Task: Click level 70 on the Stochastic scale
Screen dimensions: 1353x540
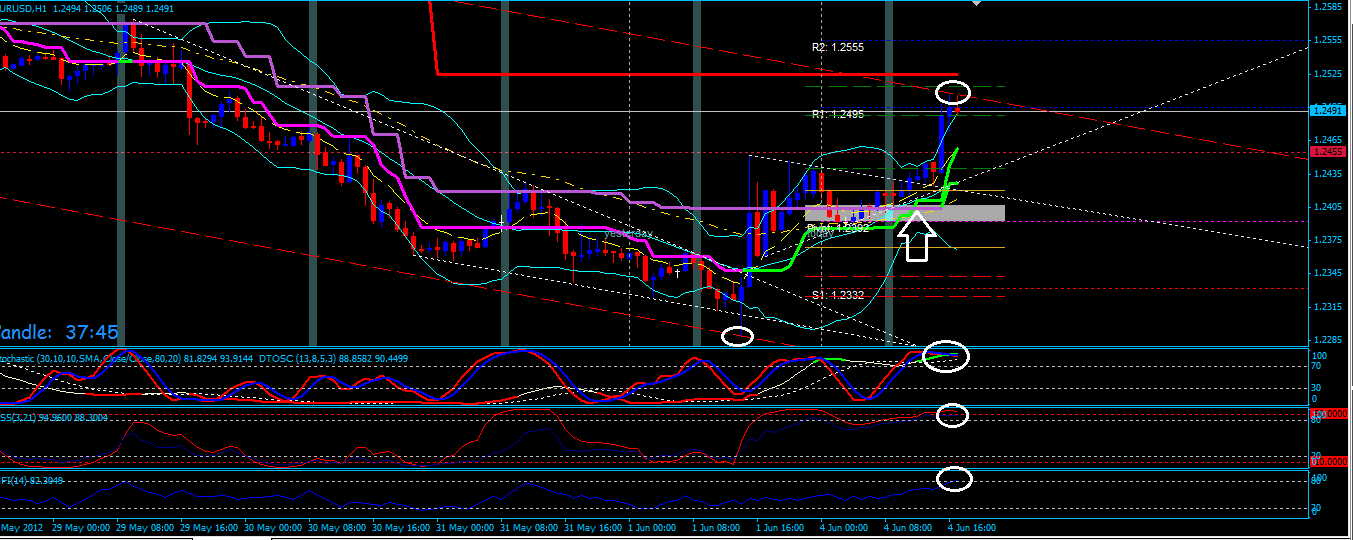Action: 1317,367
